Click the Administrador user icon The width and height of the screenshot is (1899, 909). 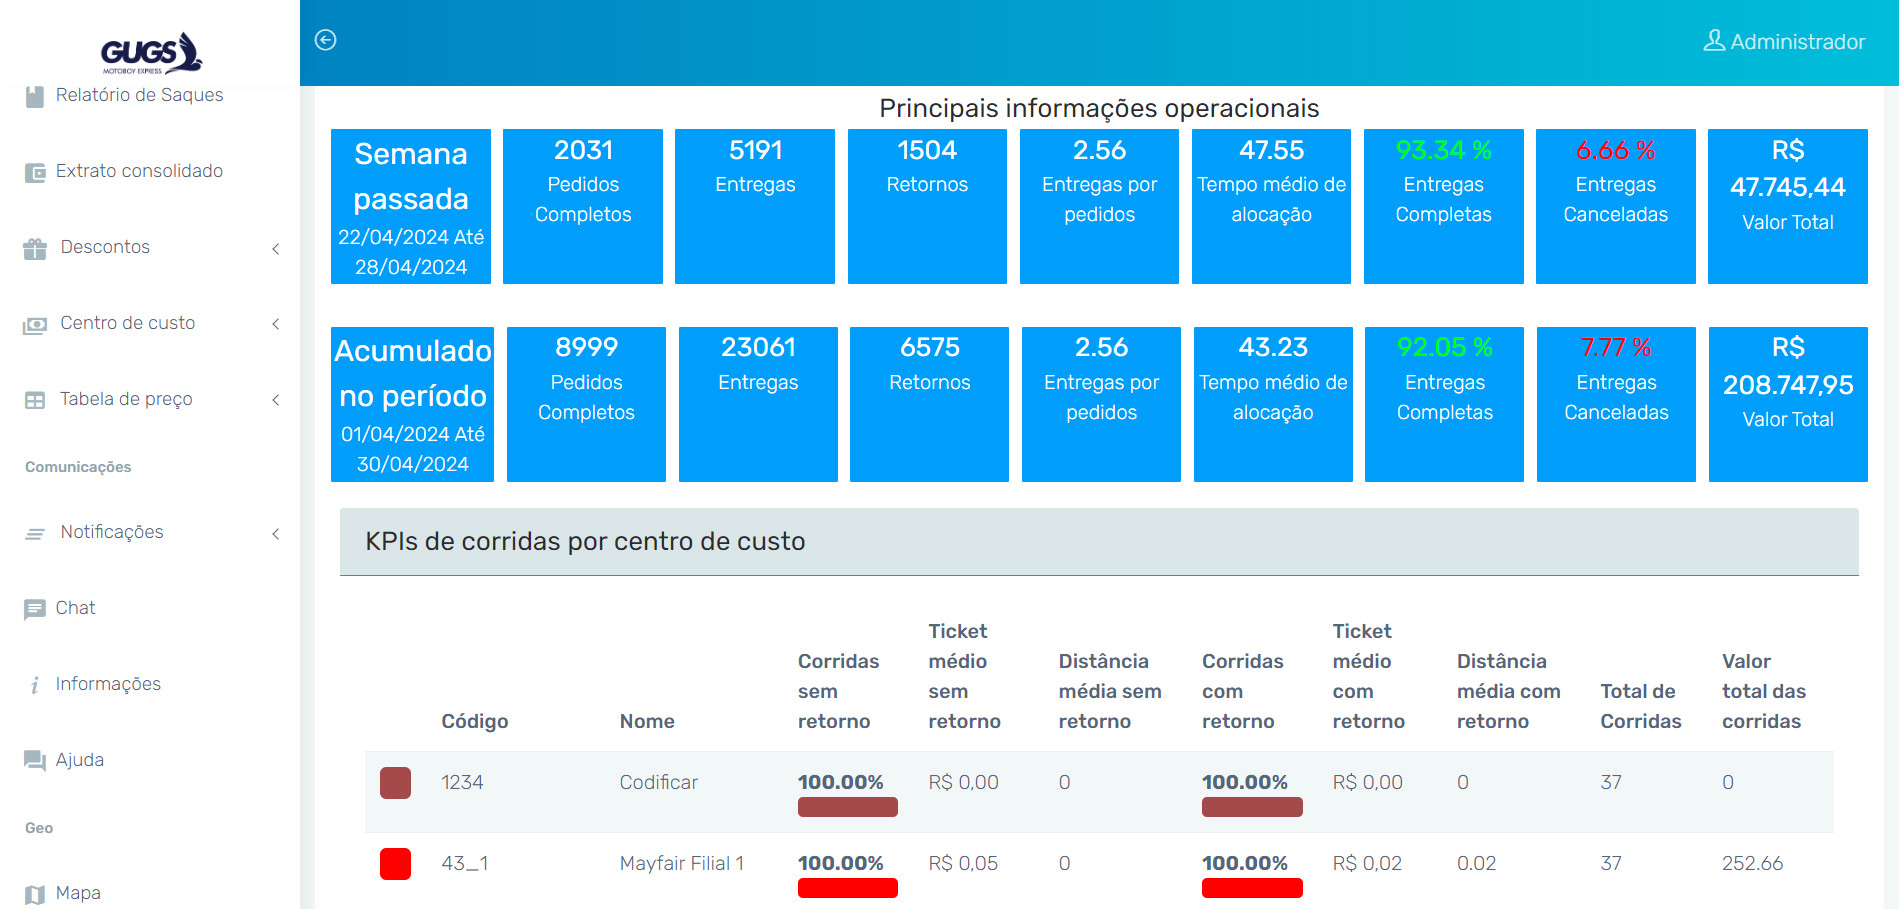1714,41
